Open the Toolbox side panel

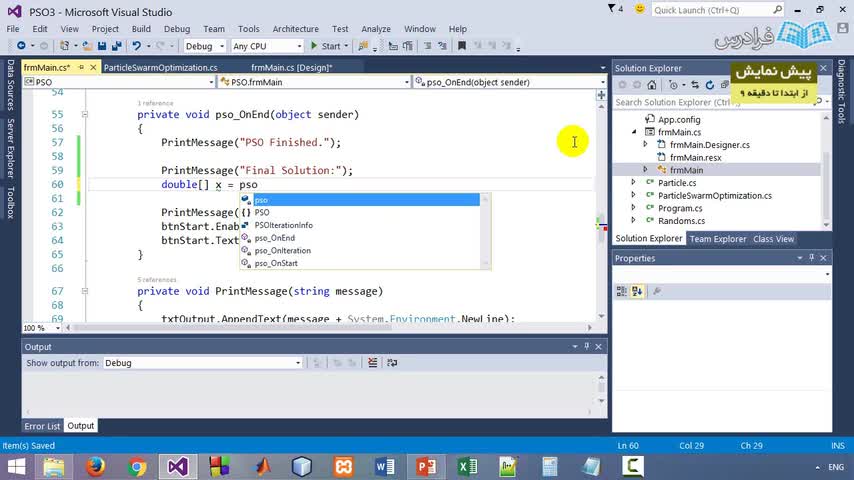pyautogui.click(x=10, y=202)
